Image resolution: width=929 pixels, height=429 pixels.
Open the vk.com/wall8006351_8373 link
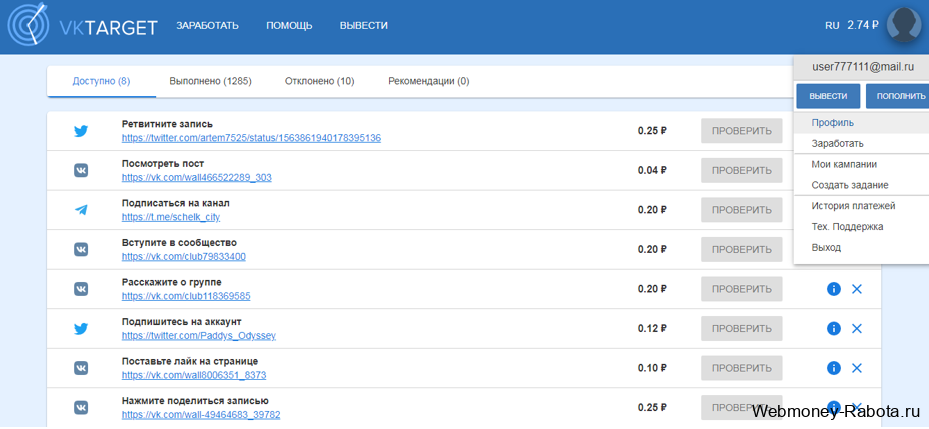pos(194,375)
